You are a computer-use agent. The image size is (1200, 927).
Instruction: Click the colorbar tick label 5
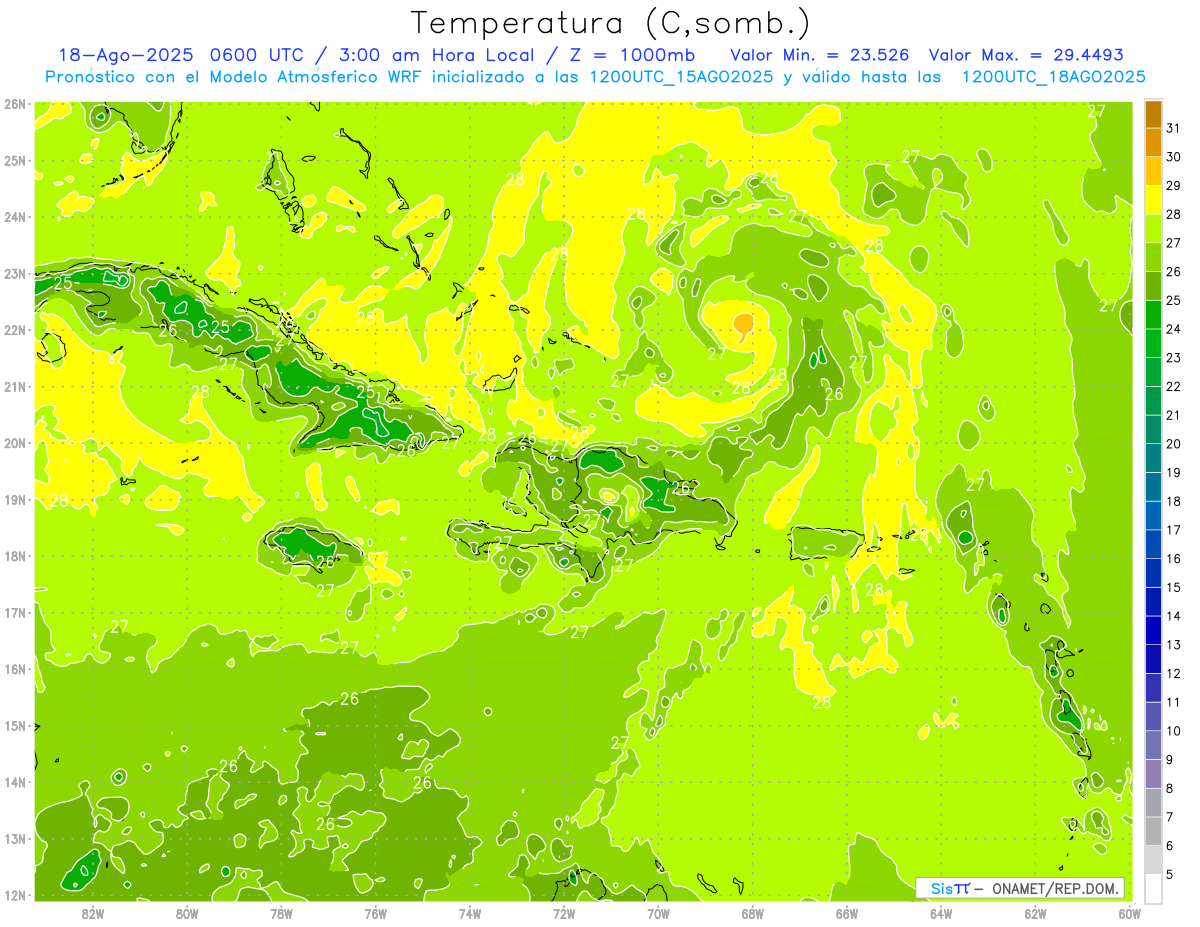(x=1170, y=874)
